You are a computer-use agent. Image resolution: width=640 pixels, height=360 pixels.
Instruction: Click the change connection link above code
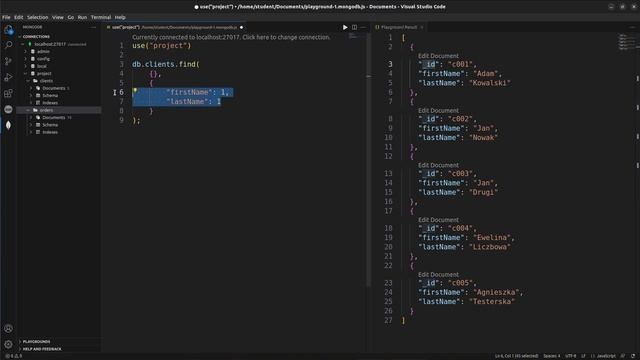(231, 37)
